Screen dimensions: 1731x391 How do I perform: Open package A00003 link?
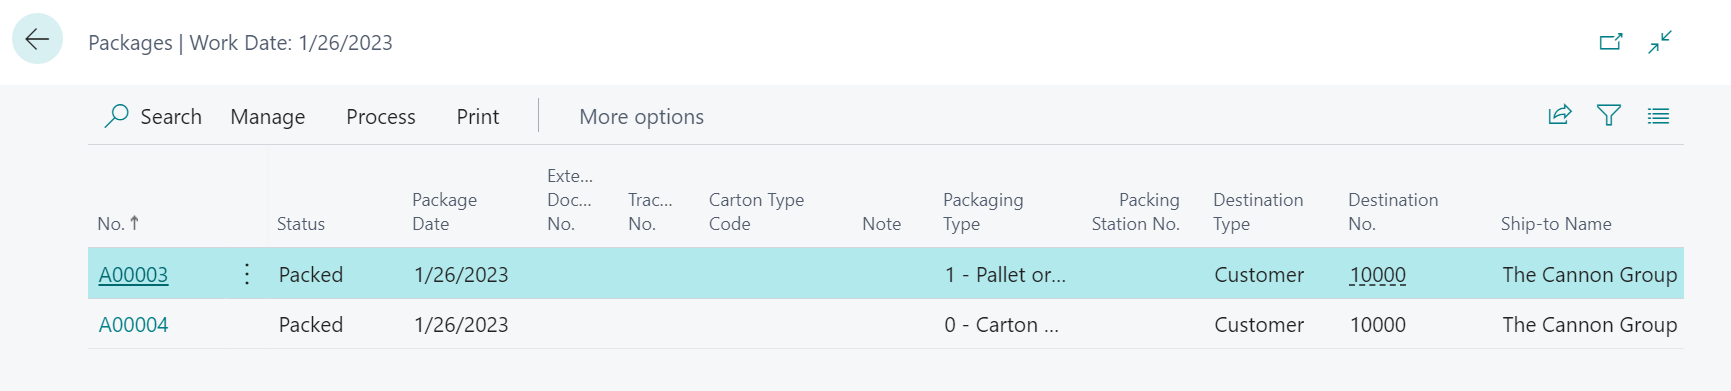click(x=133, y=275)
